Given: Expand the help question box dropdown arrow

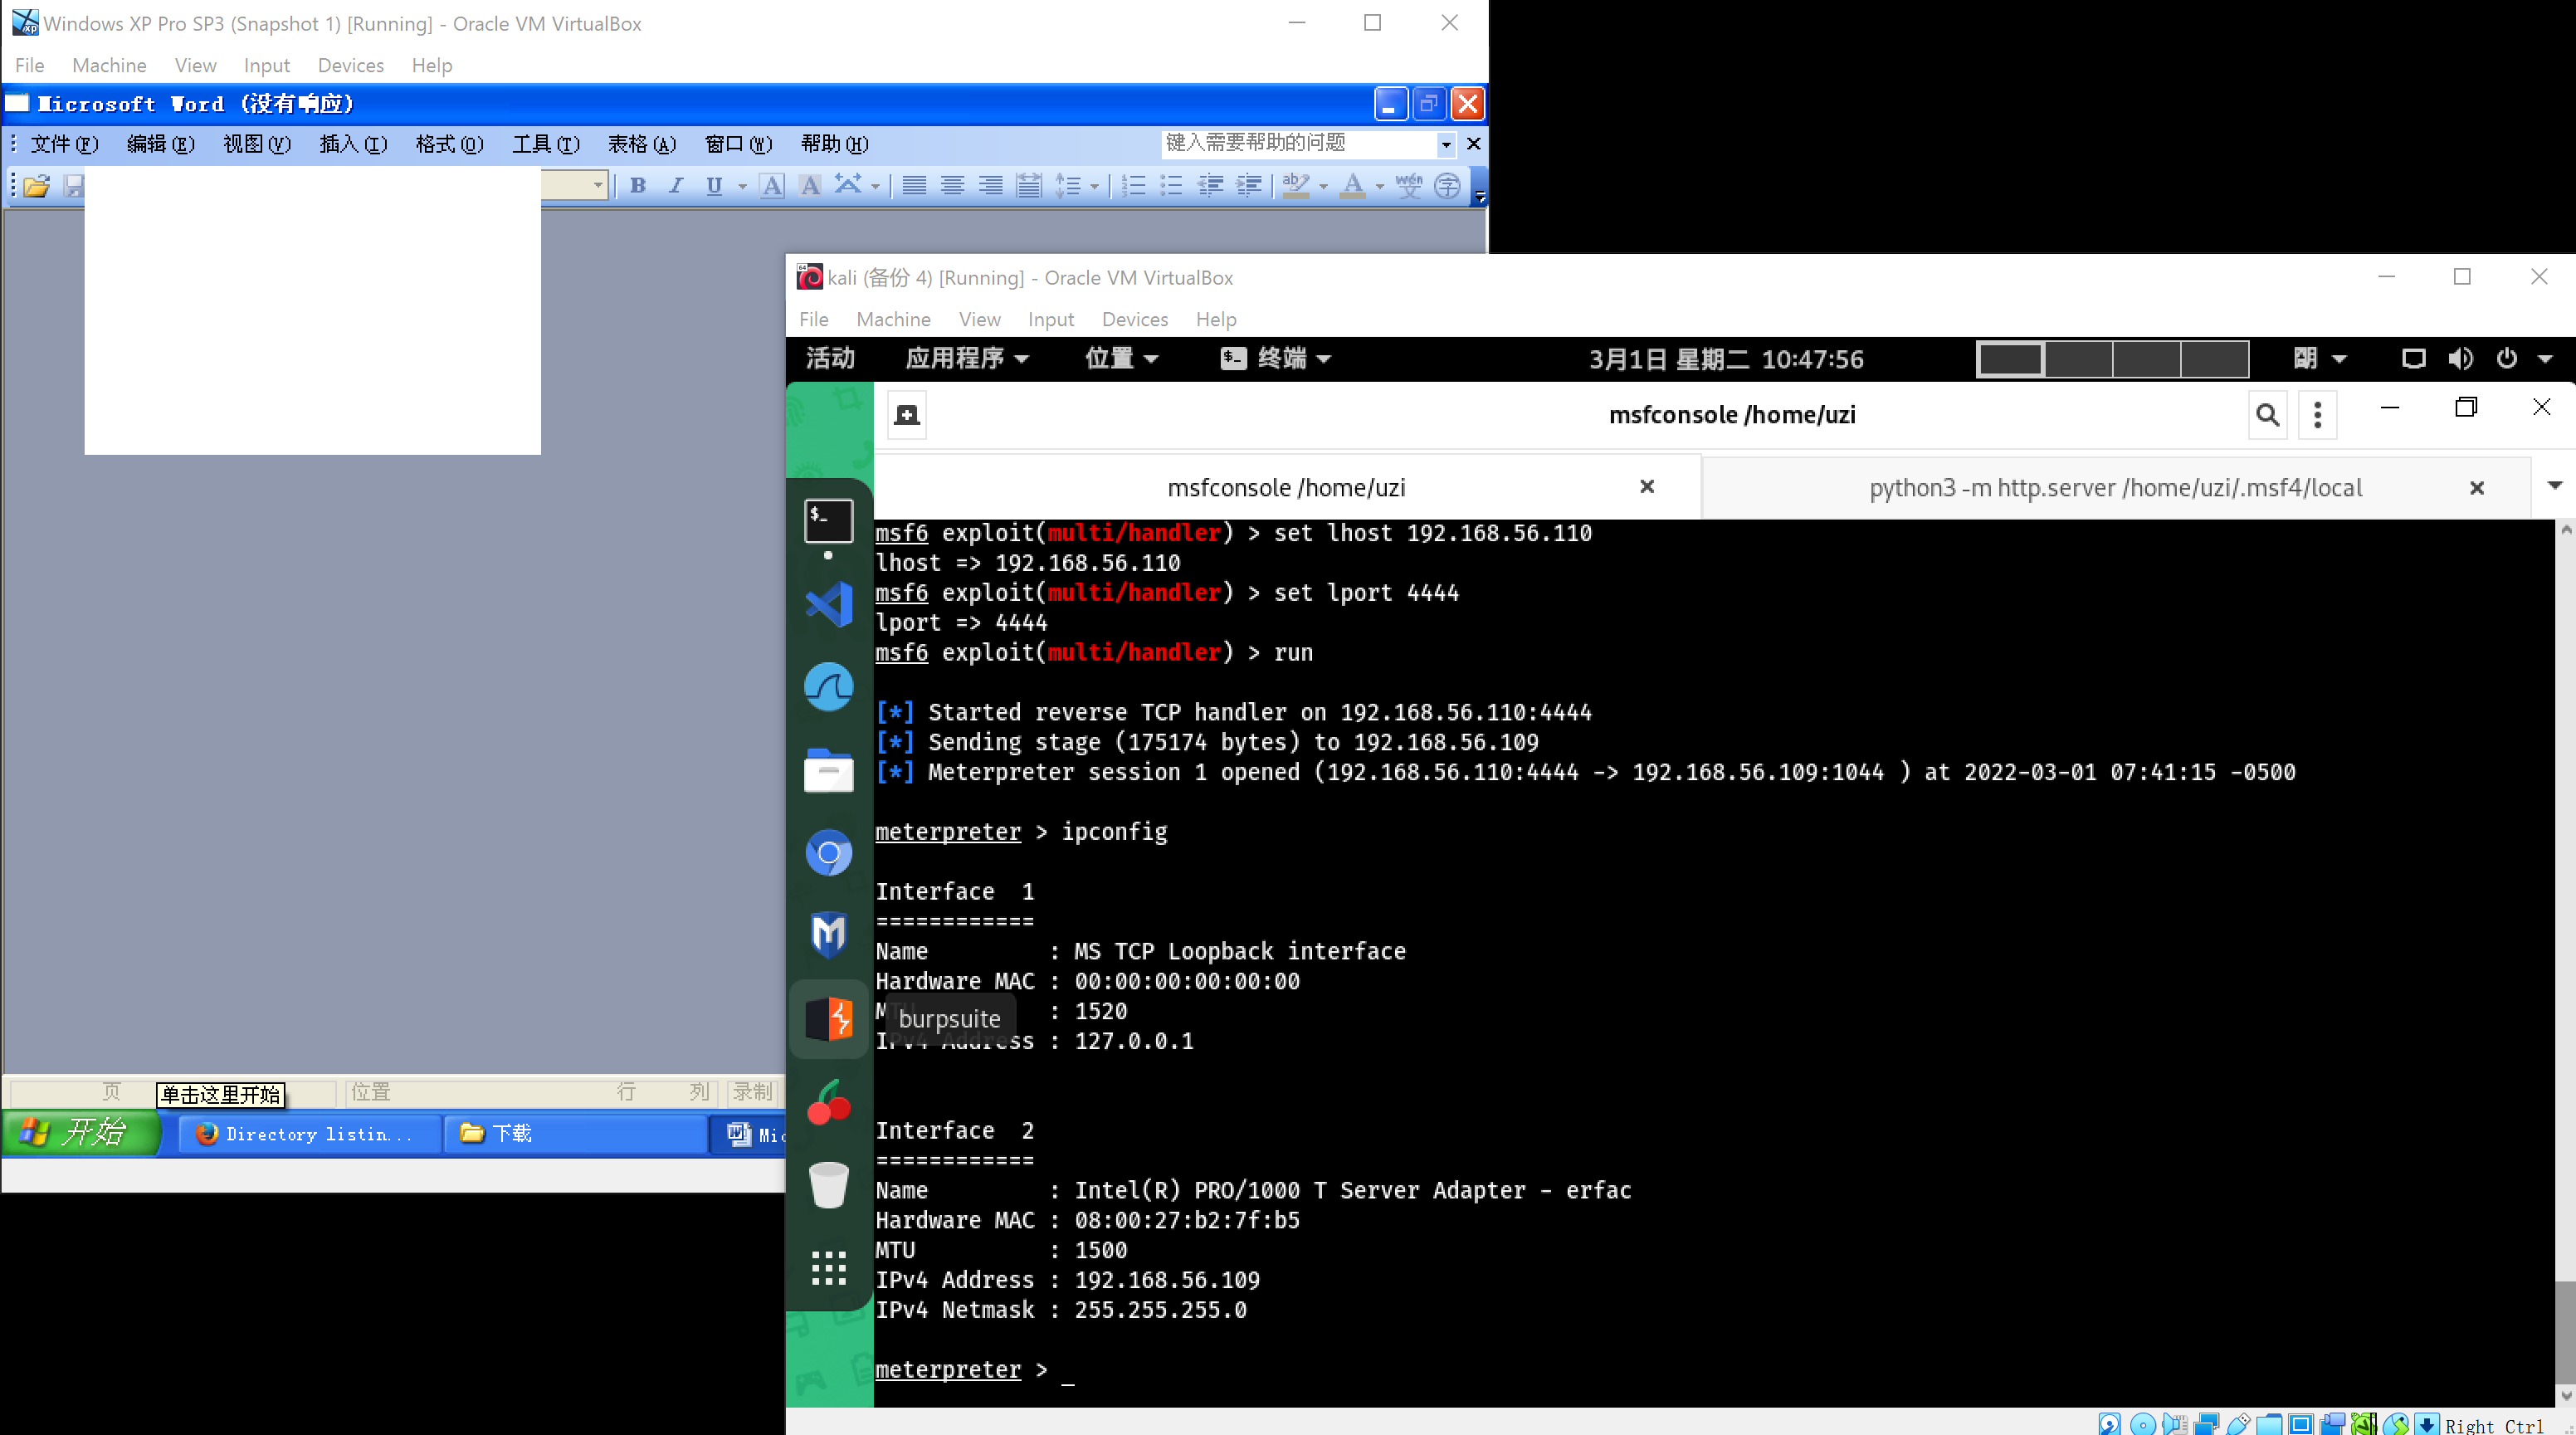Looking at the screenshot, I should [x=1446, y=144].
